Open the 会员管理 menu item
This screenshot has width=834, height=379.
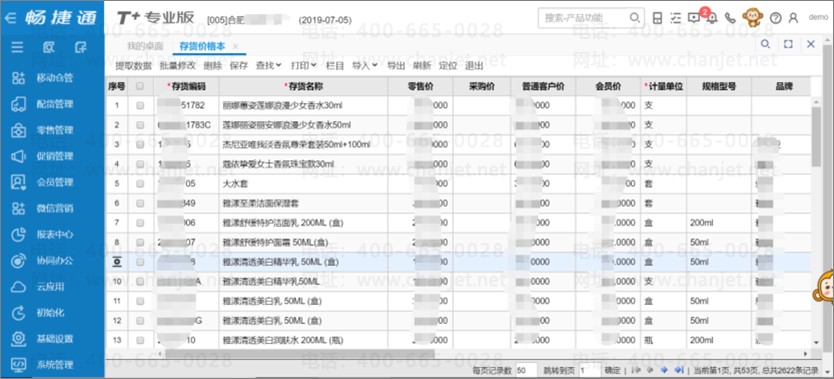[x=55, y=182]
